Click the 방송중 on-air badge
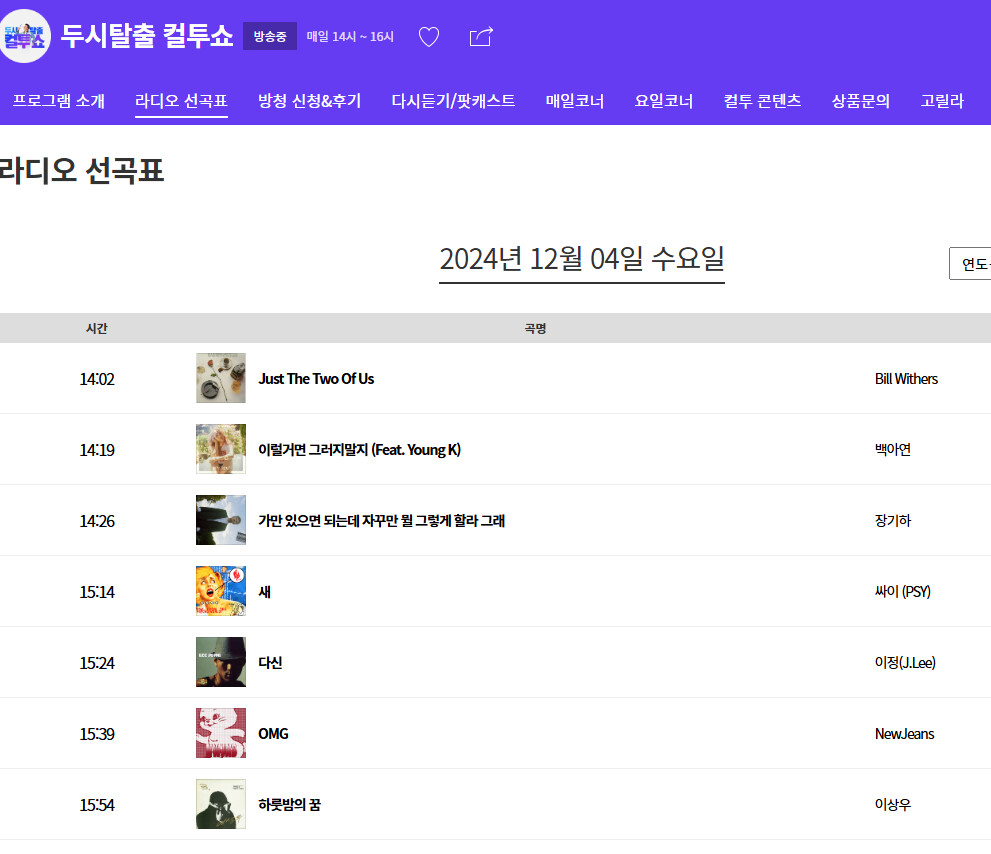Viewport: 991px width, 854px height. (270, 36)
